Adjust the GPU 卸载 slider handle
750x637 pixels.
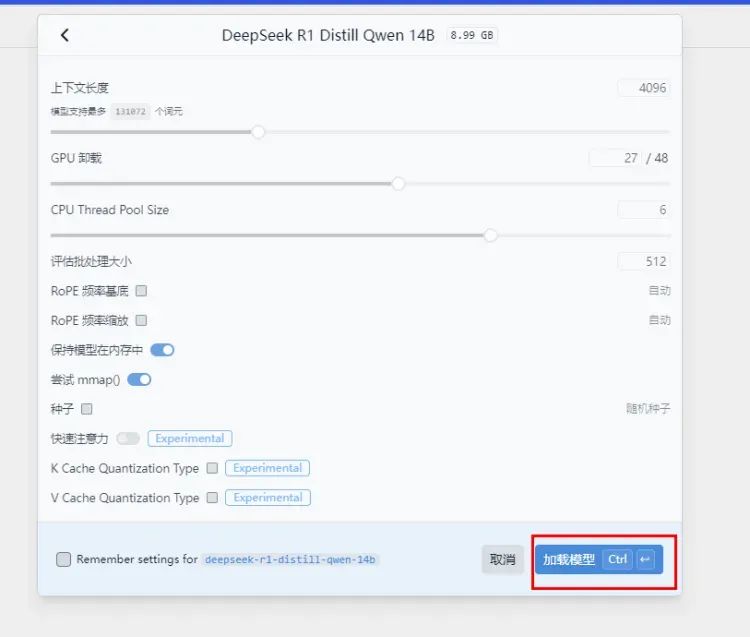click(398, 184)
